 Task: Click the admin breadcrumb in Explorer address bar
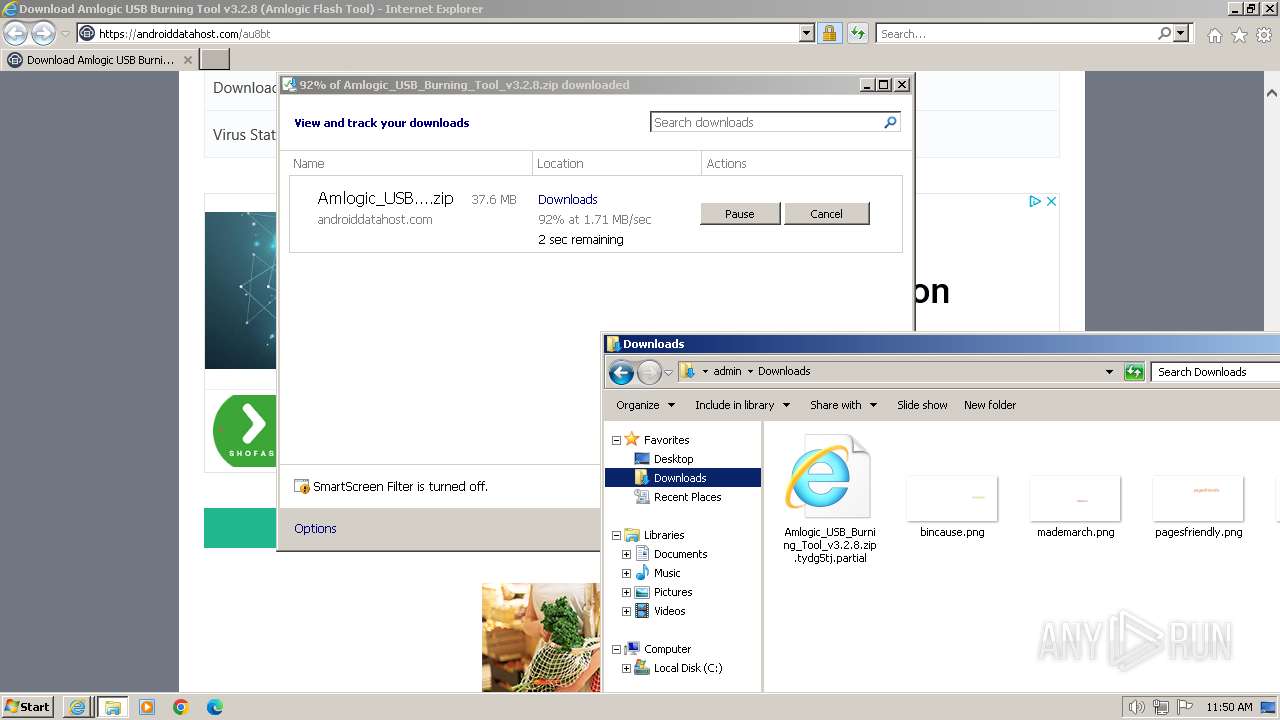tap(727, 371)
